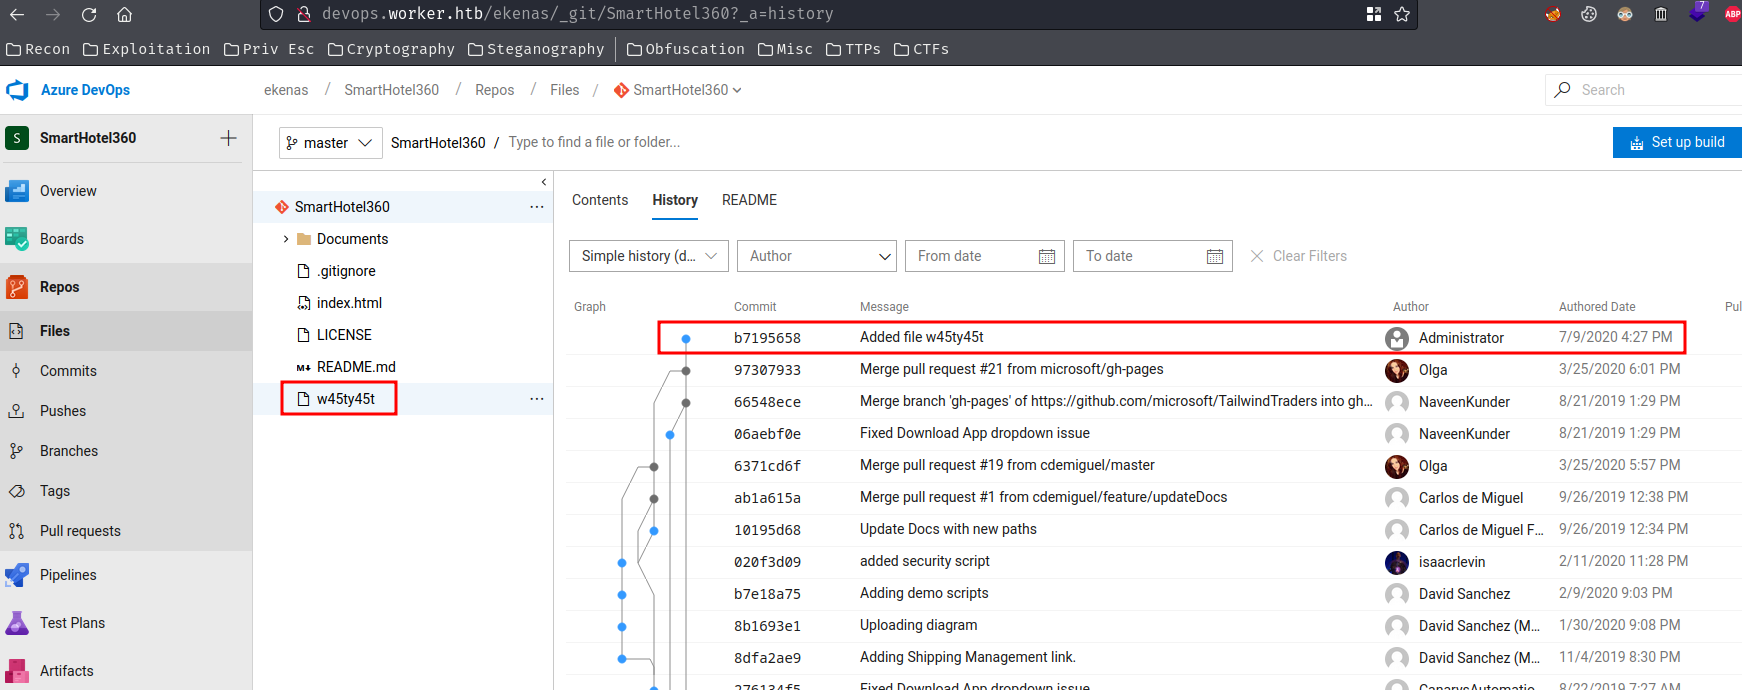1742x690 pixels.
Task: Open Artifacts in sidebar
Action: 67,671
